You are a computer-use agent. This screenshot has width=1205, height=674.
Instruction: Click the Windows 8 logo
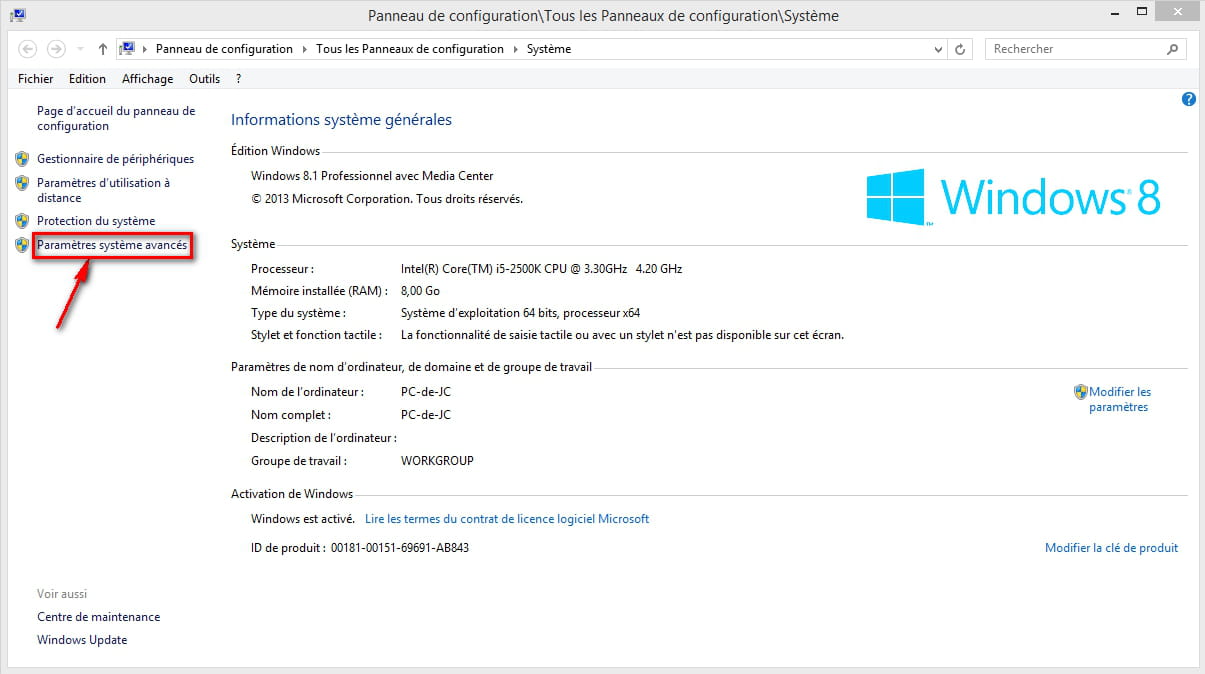(1013, 197)
